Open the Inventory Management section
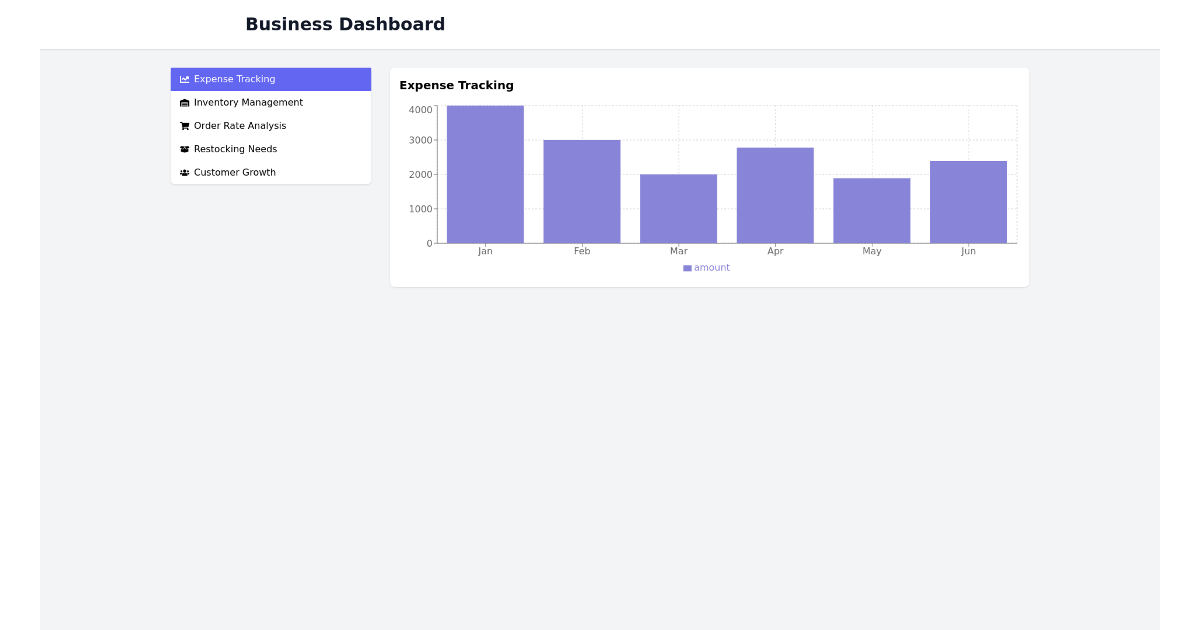Viewport: 1200px width, 630px height. (x=247, y=102)
